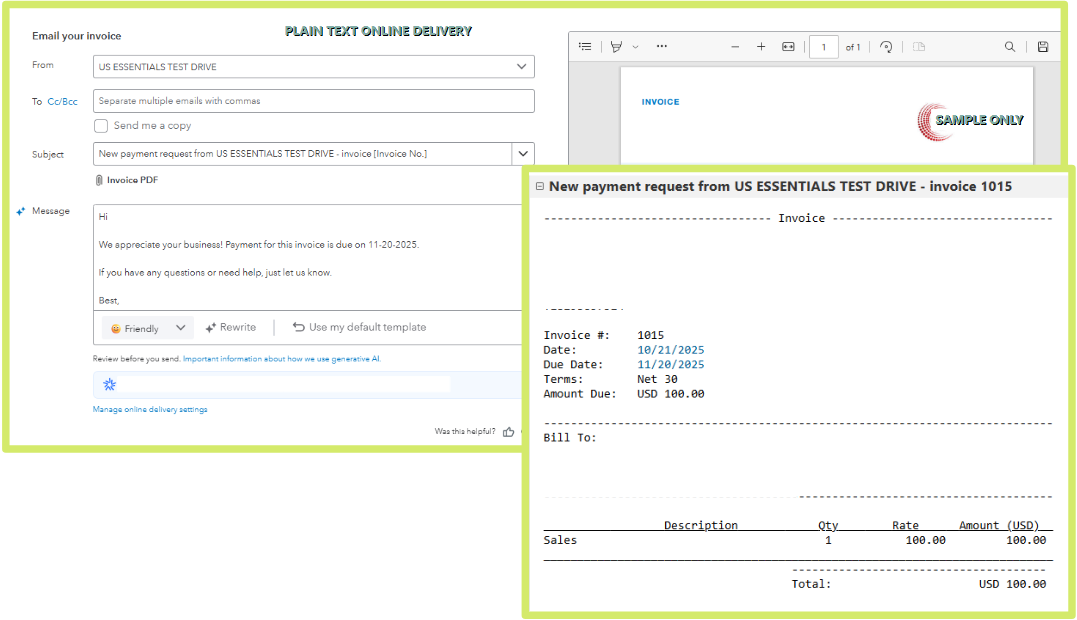Click the 'Bill To:' label

(570, 437)
